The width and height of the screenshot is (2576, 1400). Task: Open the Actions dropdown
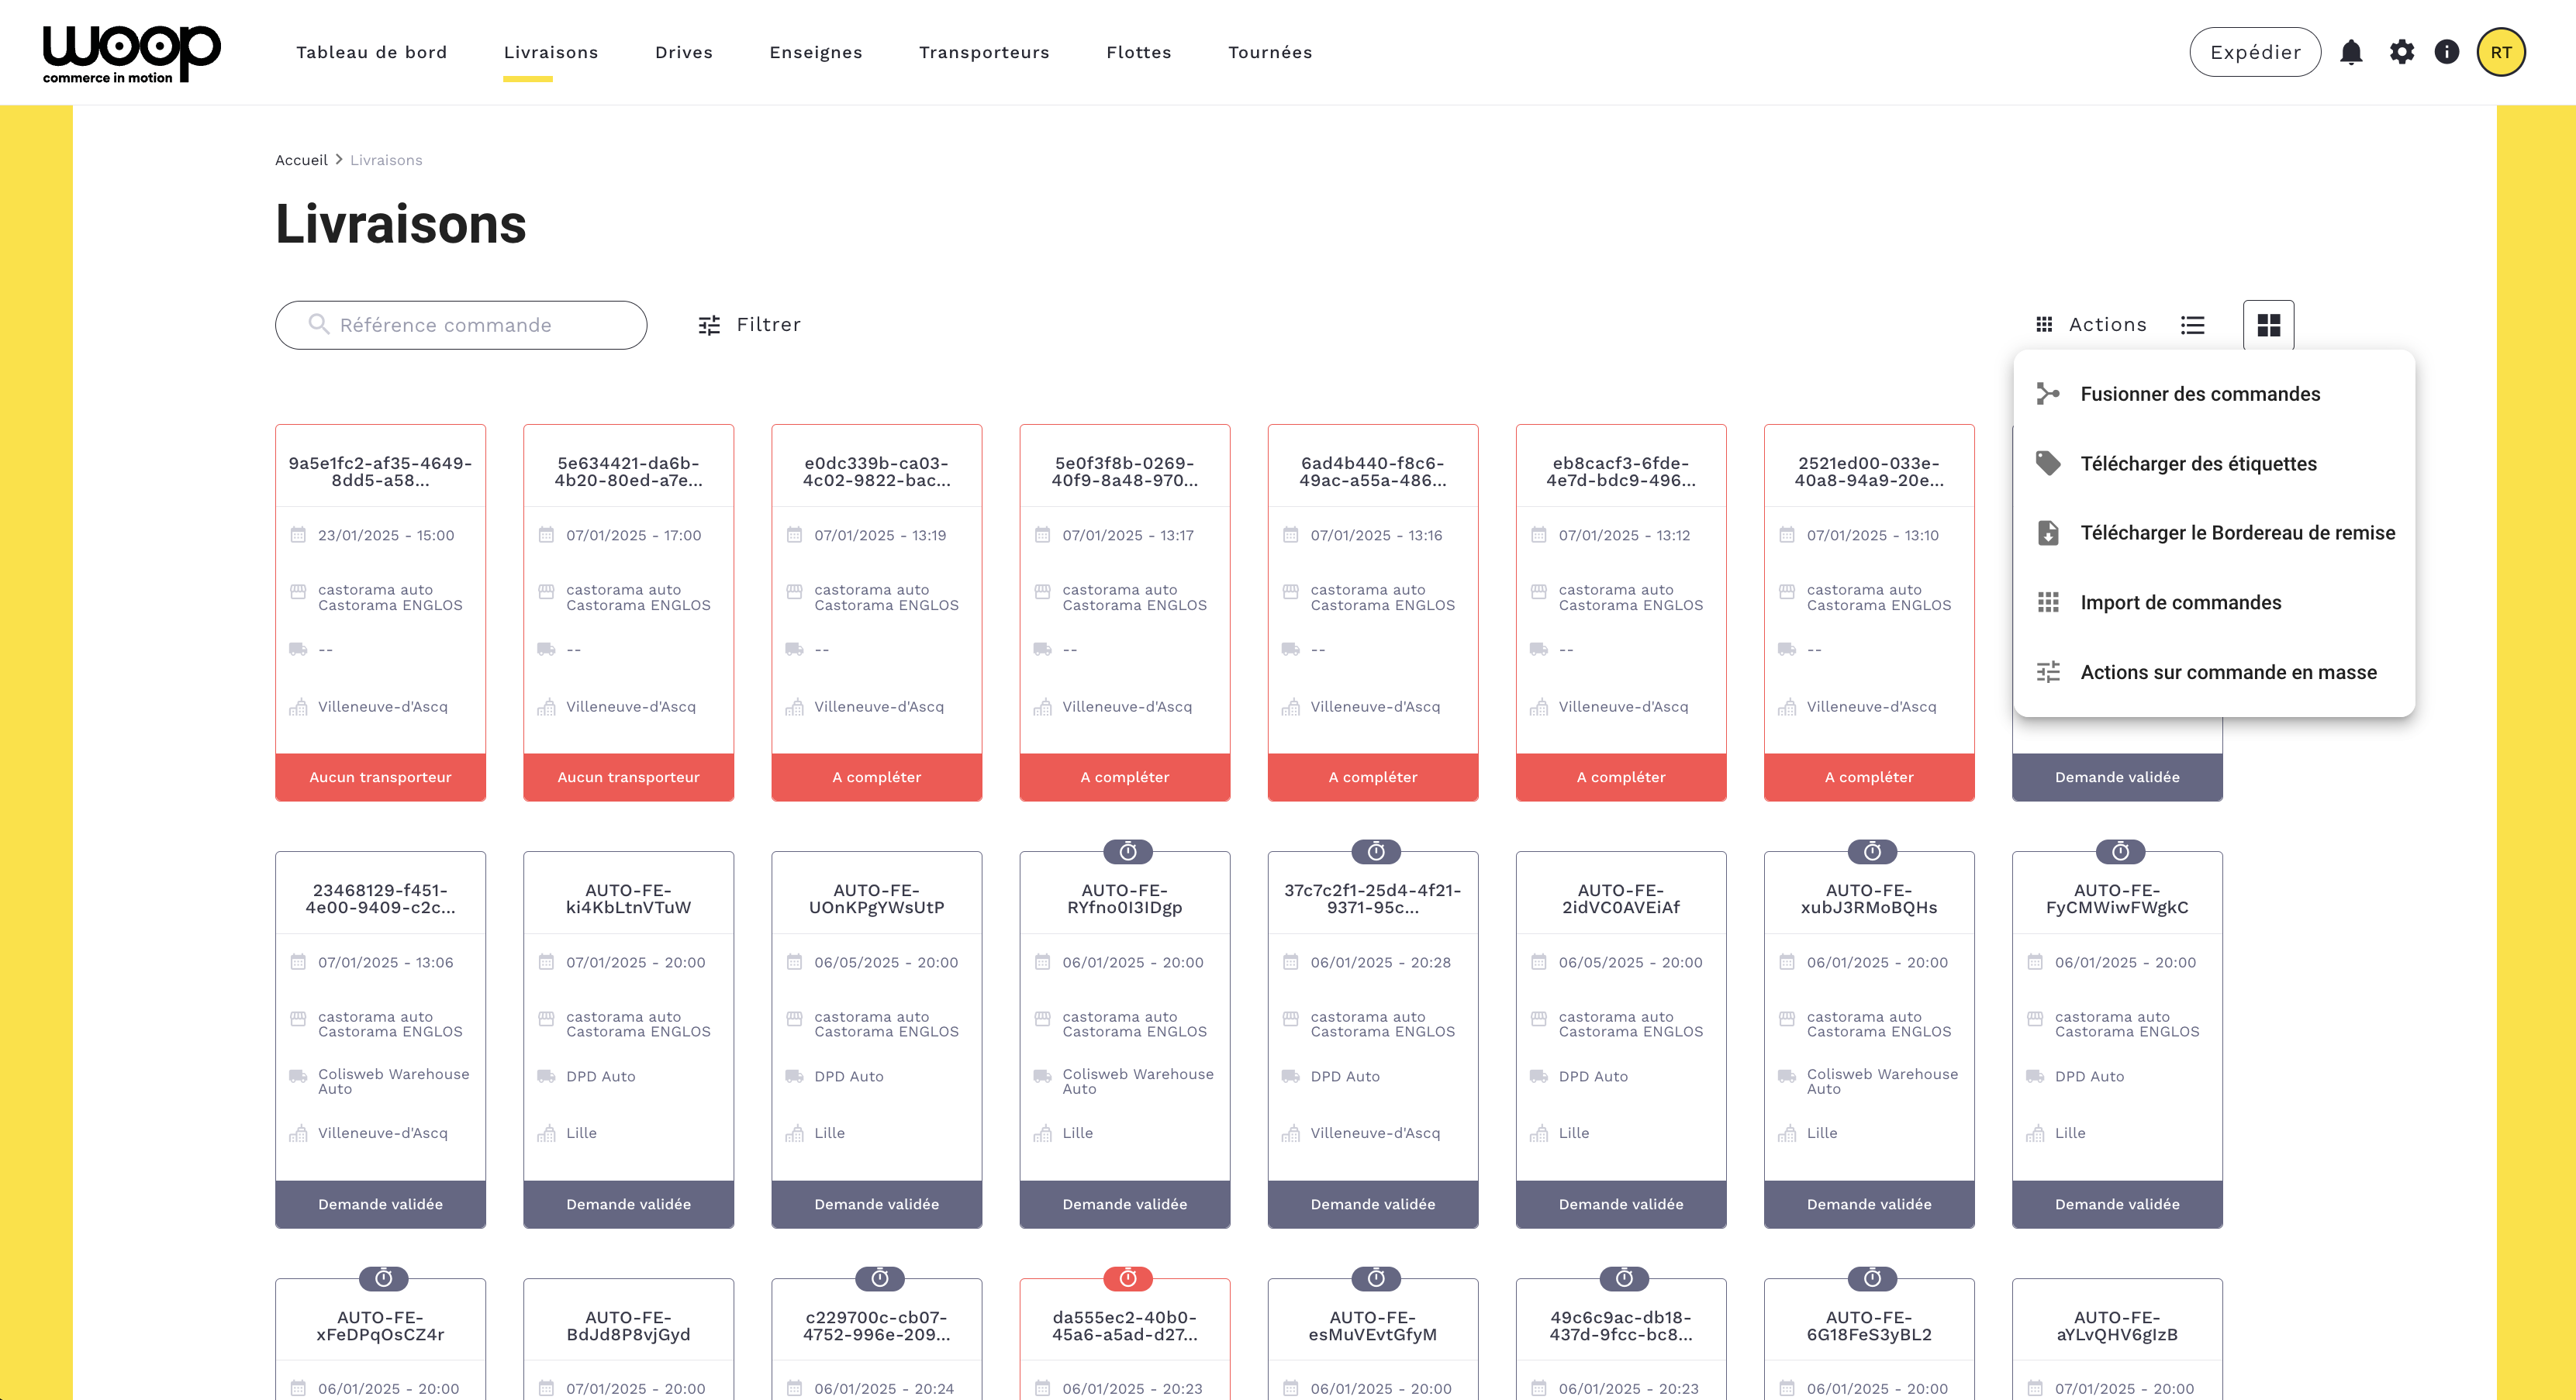click(2092, 325)
